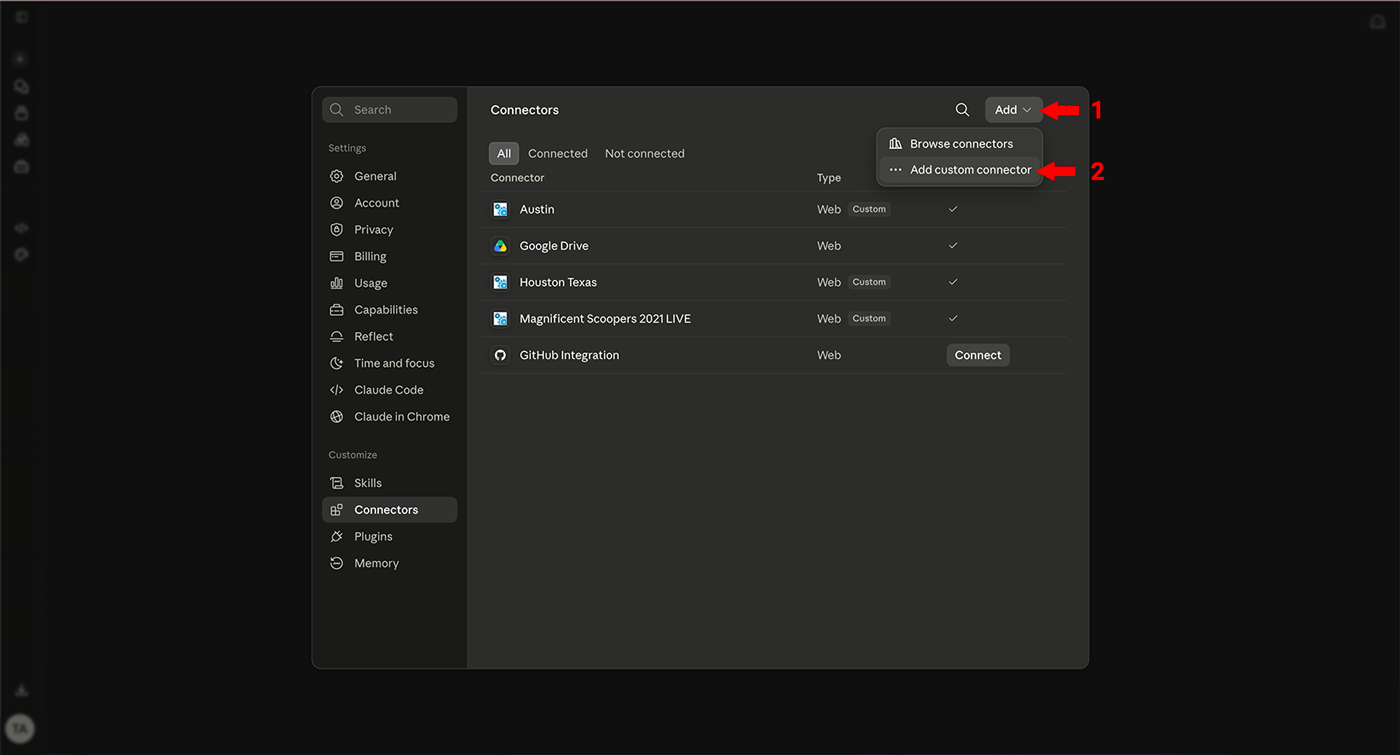
Task: Click the Time and focus moon icon
Action: [x=336, y=364]
